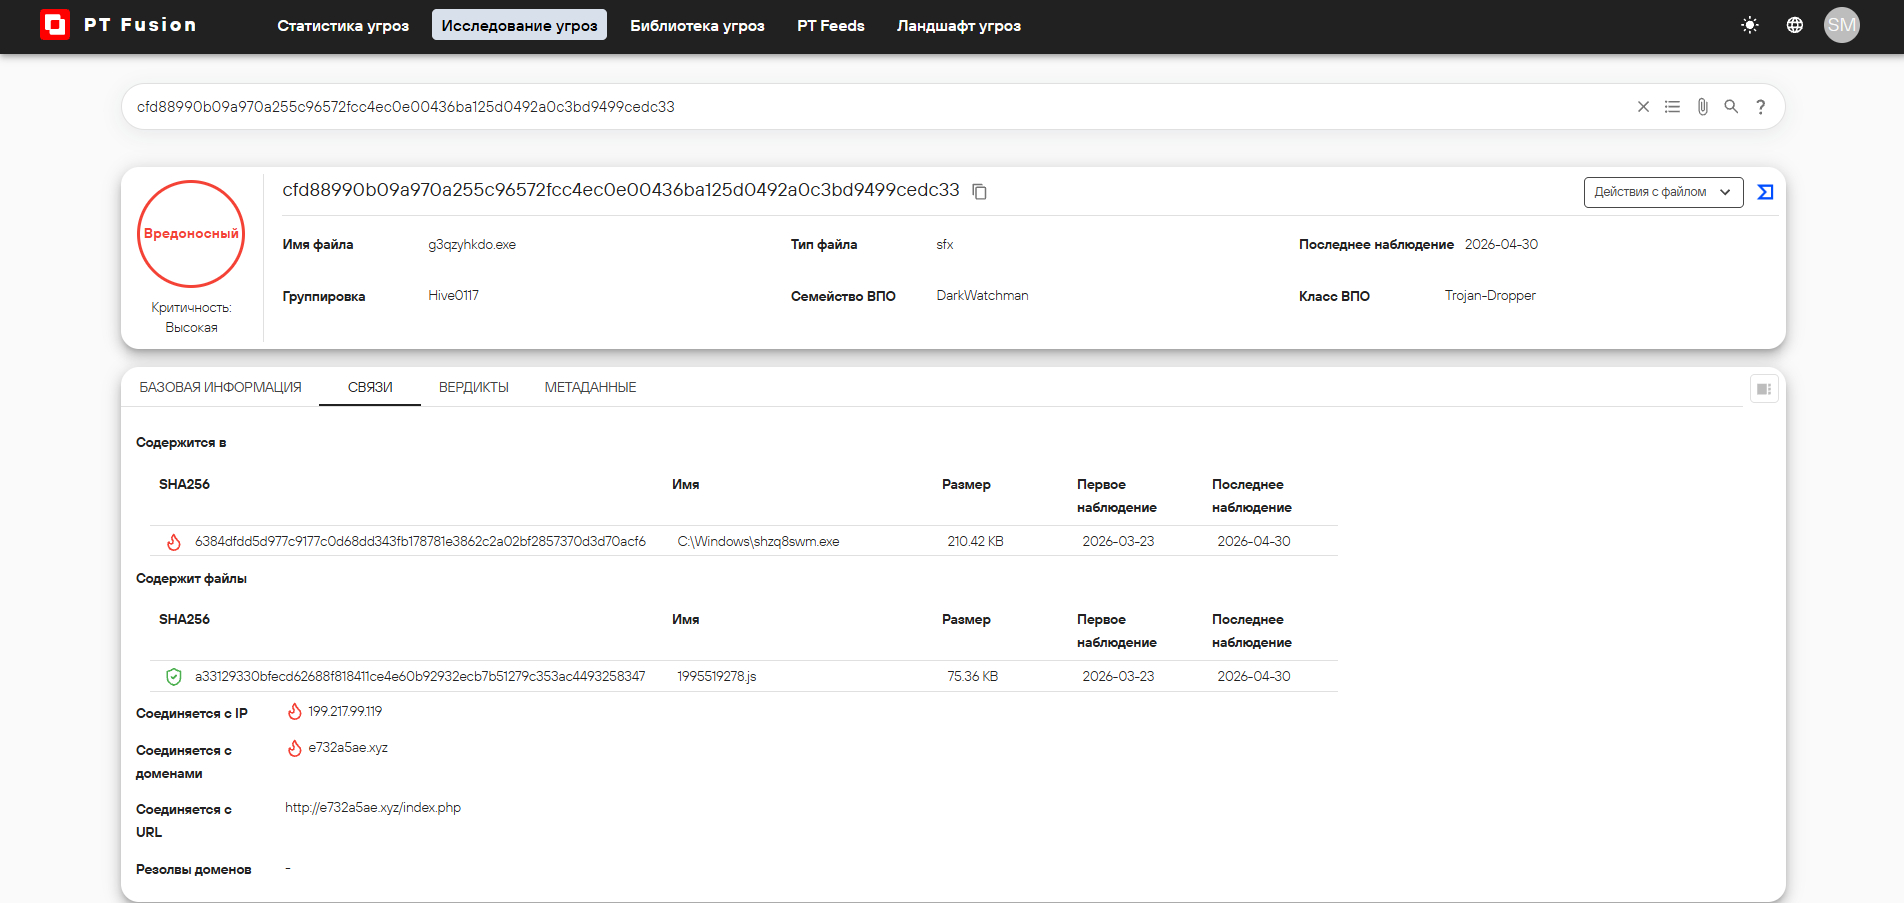1904x903 pixels.
Task: Click size value 75.36 KB
Action: 972,676
